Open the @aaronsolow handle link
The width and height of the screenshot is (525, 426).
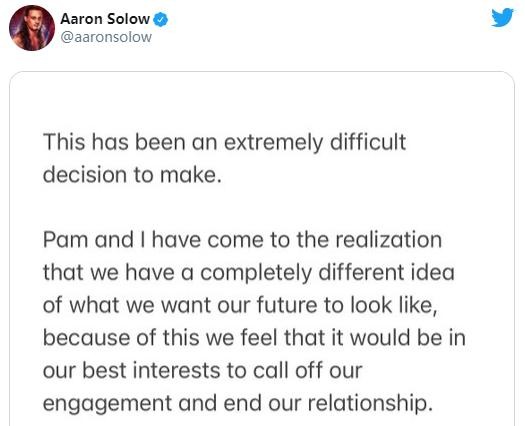(106, 37)
